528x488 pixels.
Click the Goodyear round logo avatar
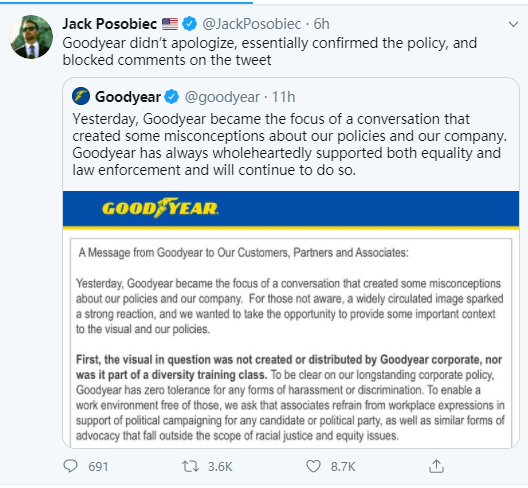[81, 96]
